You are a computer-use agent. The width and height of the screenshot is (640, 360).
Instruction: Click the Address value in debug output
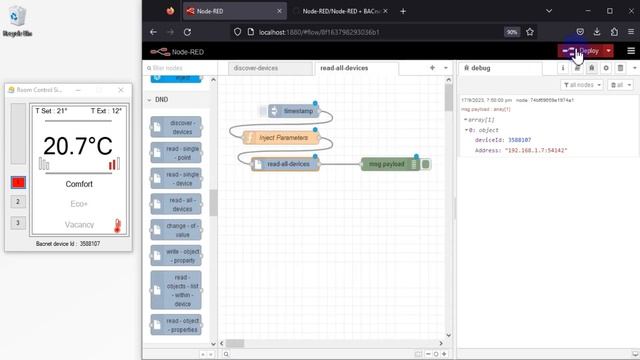536,150
